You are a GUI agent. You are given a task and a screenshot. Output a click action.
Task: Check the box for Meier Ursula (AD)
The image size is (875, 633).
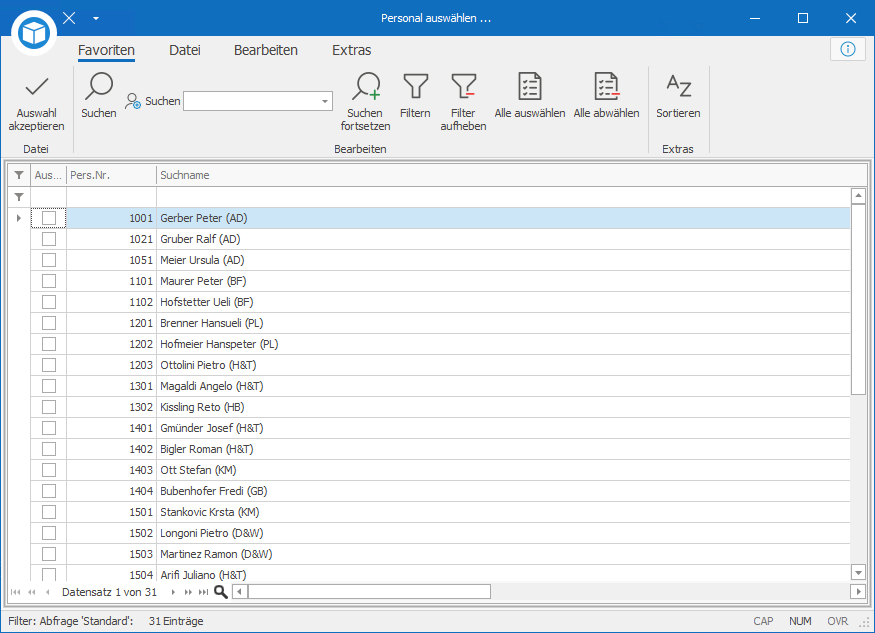pyautogui.click(x=49, y=260)
